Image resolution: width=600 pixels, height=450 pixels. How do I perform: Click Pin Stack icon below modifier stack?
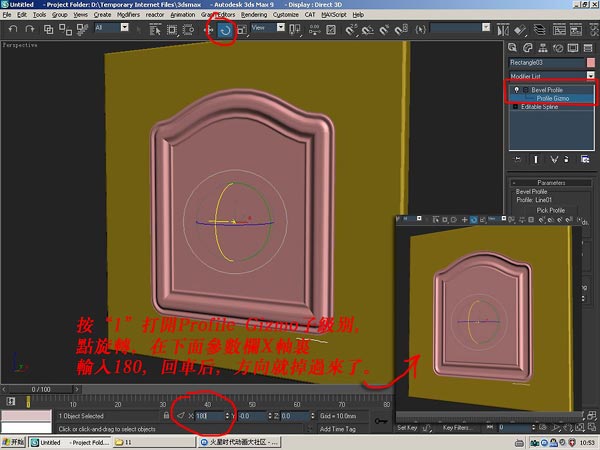pyautogui.click(x=518, y=158)
